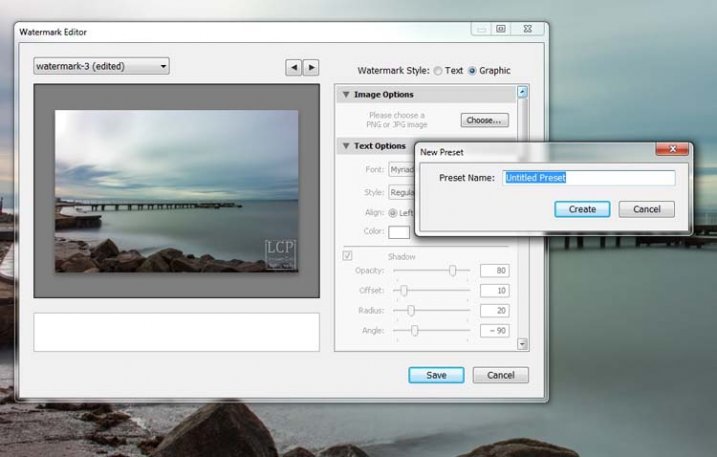Screen dimensions: 717x457
Task: Open the watermark-3 (edited) preset dropdown
Action: (101, 67)
